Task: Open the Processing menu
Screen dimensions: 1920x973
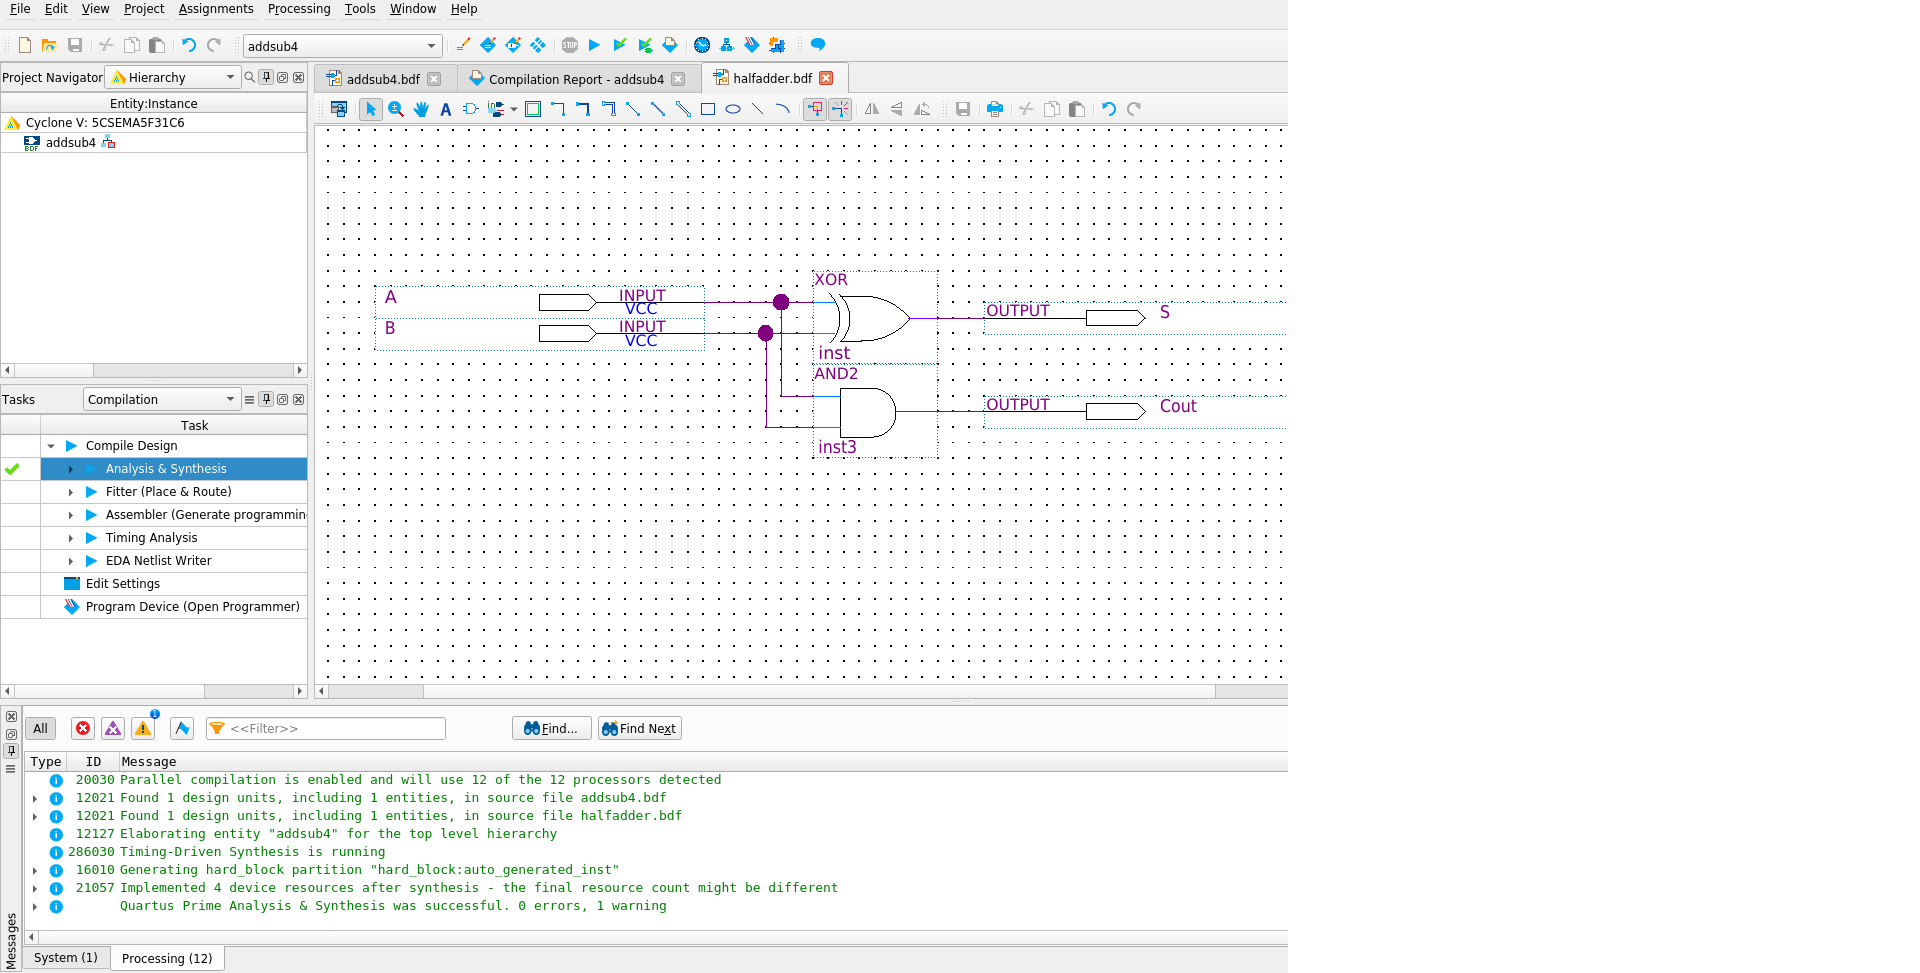Action: (299, 9)
